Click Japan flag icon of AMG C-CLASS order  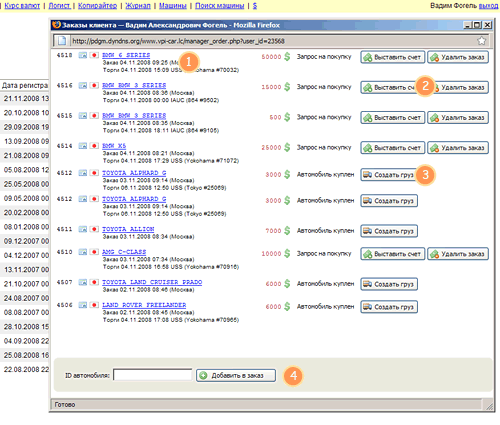point(94,252)
